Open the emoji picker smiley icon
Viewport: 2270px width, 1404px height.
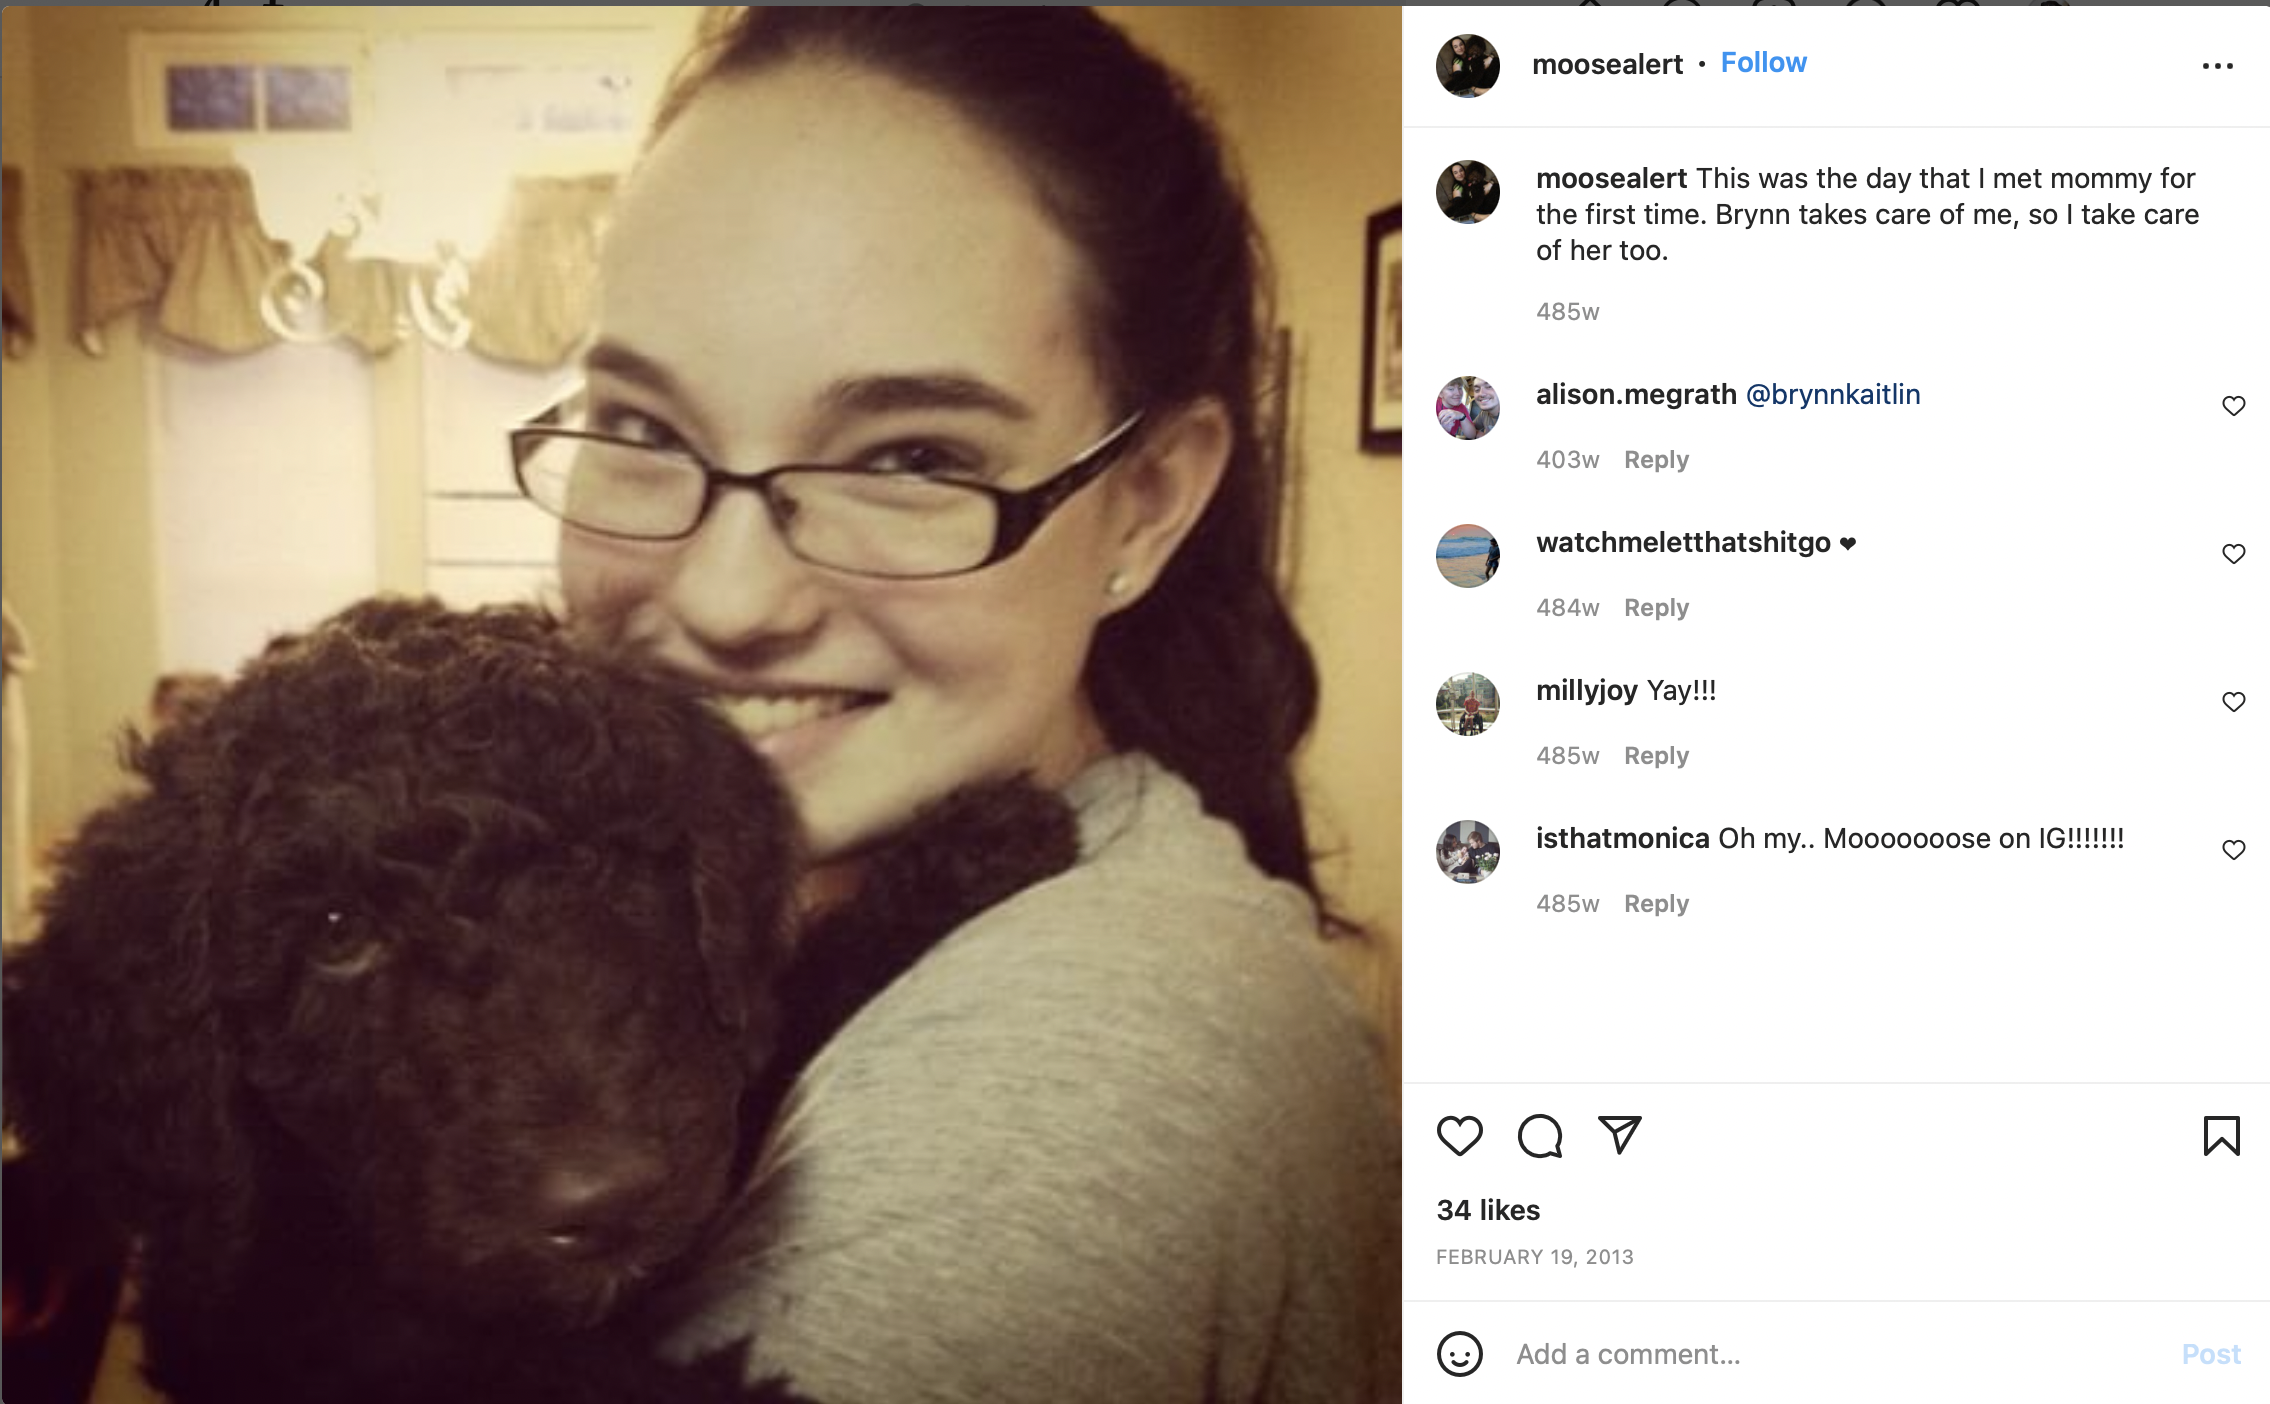pyautogui.click(x=1459, y=1354)
